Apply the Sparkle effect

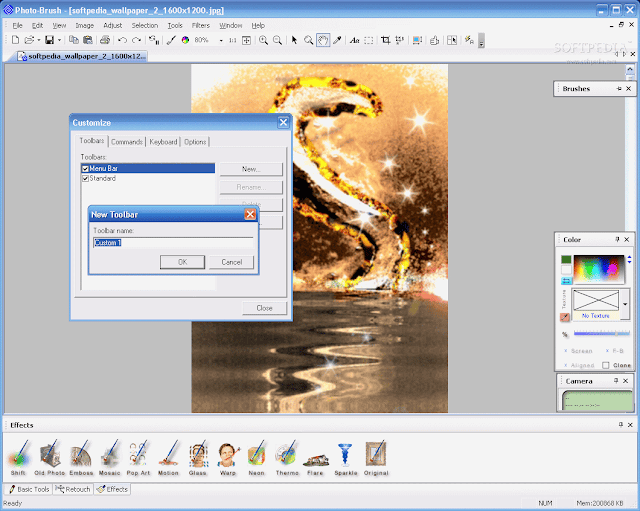[x=346, y=458]
